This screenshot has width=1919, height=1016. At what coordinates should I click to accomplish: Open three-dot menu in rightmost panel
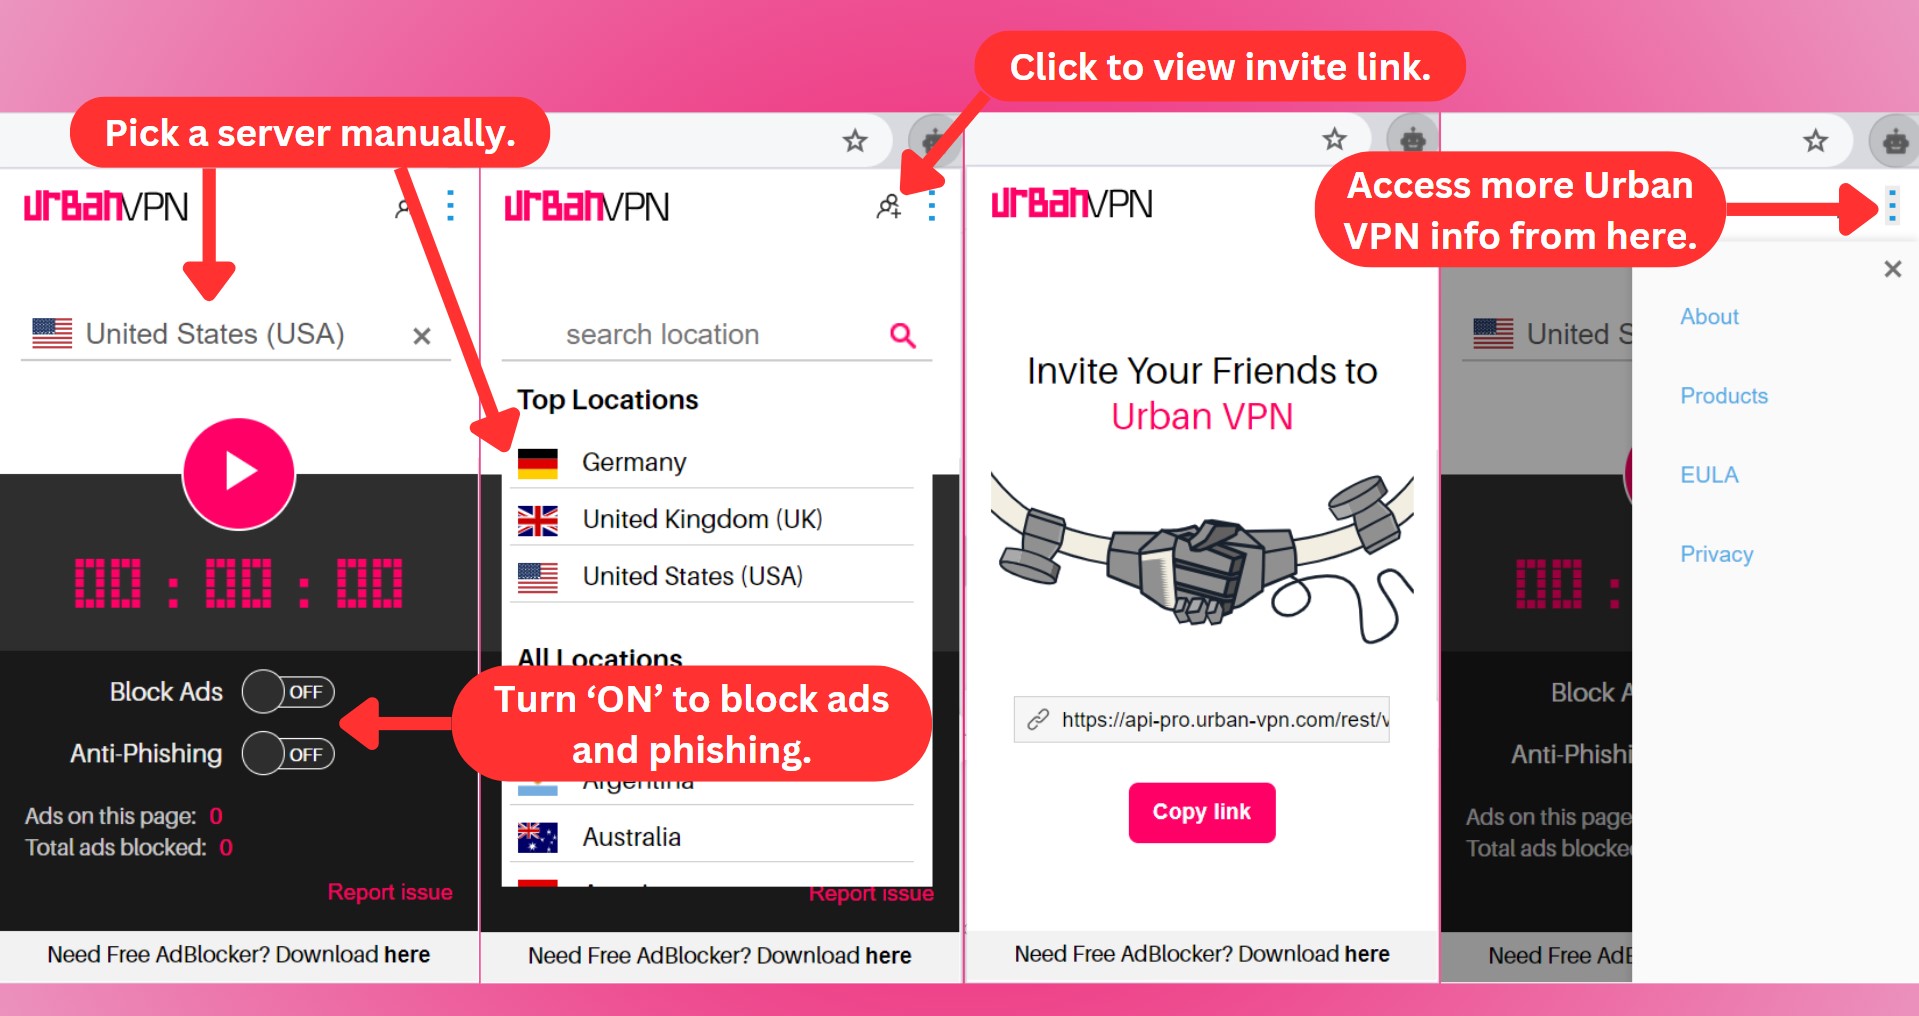point(1892,206)
